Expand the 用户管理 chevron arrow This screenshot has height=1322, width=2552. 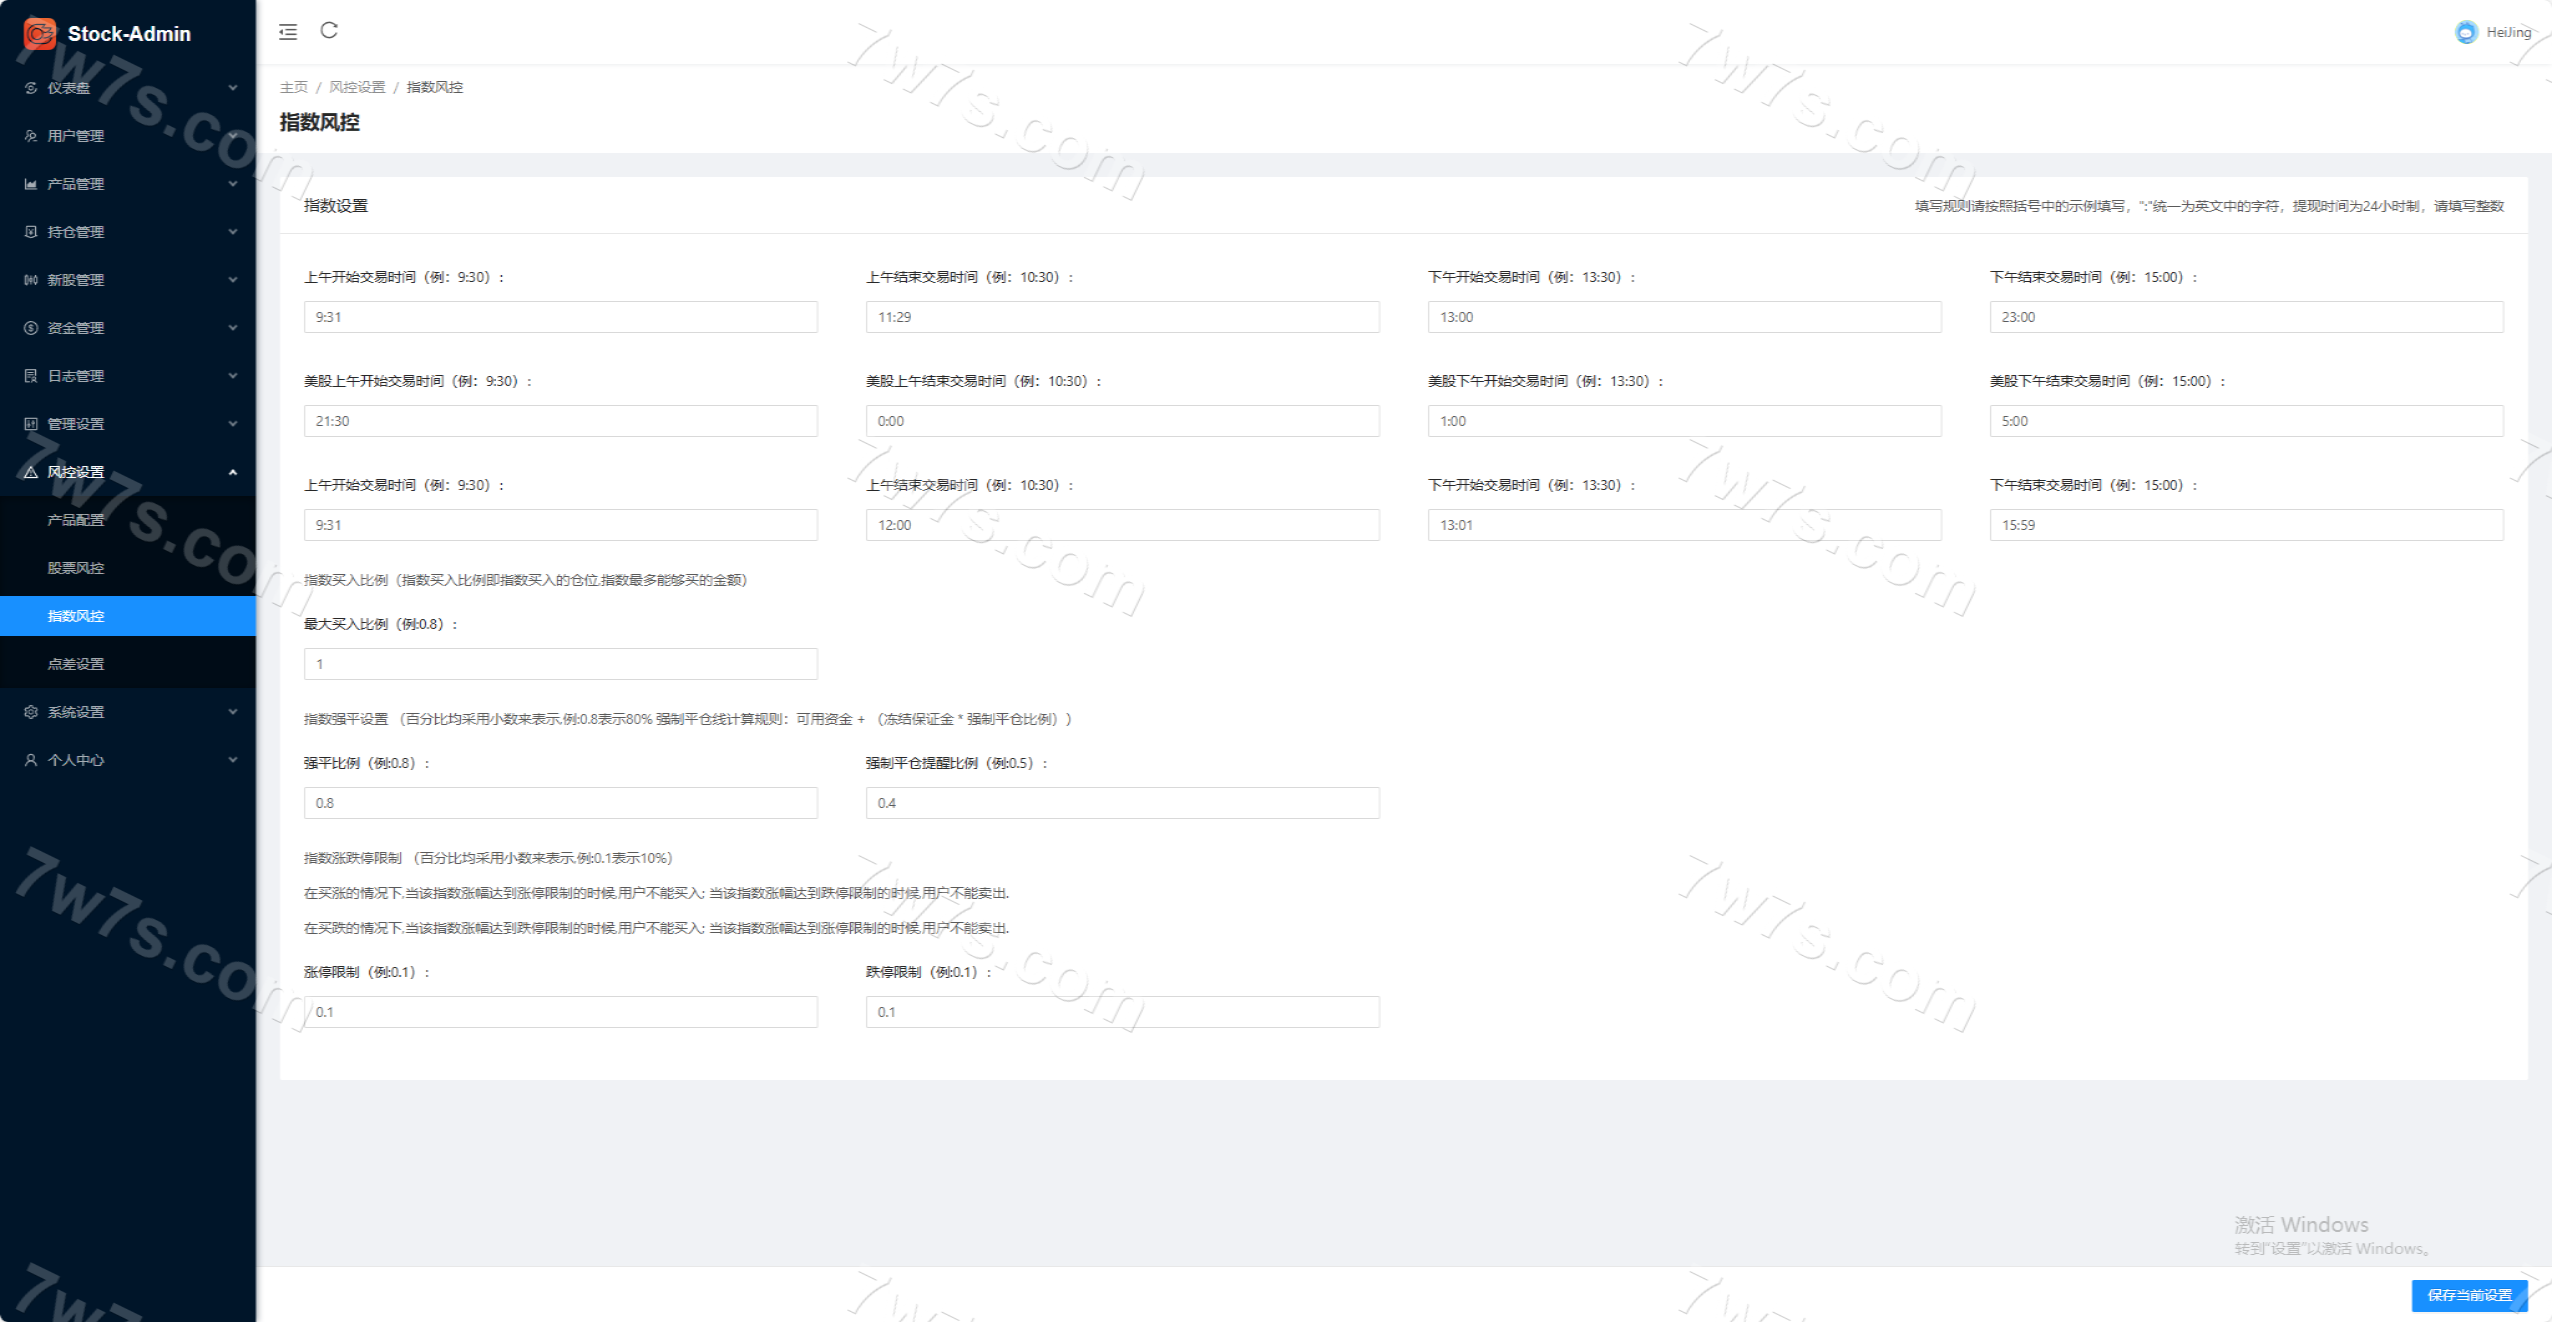pos(233,136)
